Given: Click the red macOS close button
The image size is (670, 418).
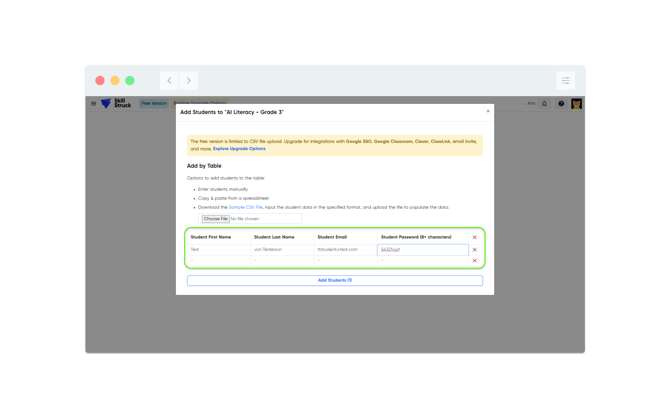Looking at the screenshot, I should tap(100, 80).
